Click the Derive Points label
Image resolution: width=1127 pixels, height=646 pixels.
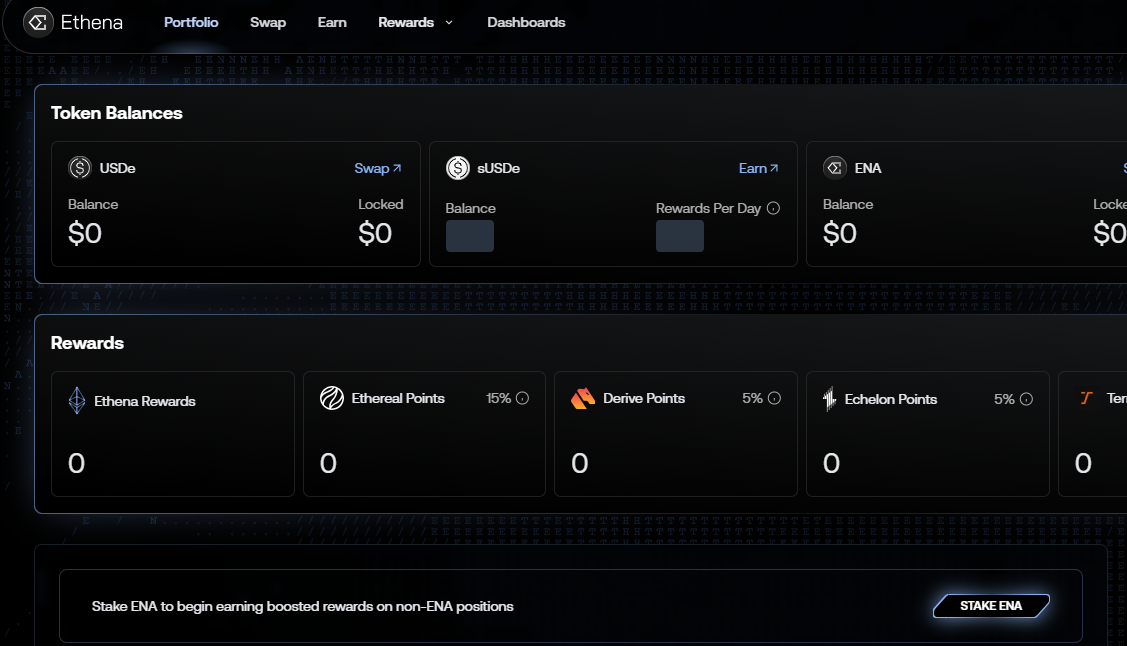pyautogui.click(x=644, y=398)
